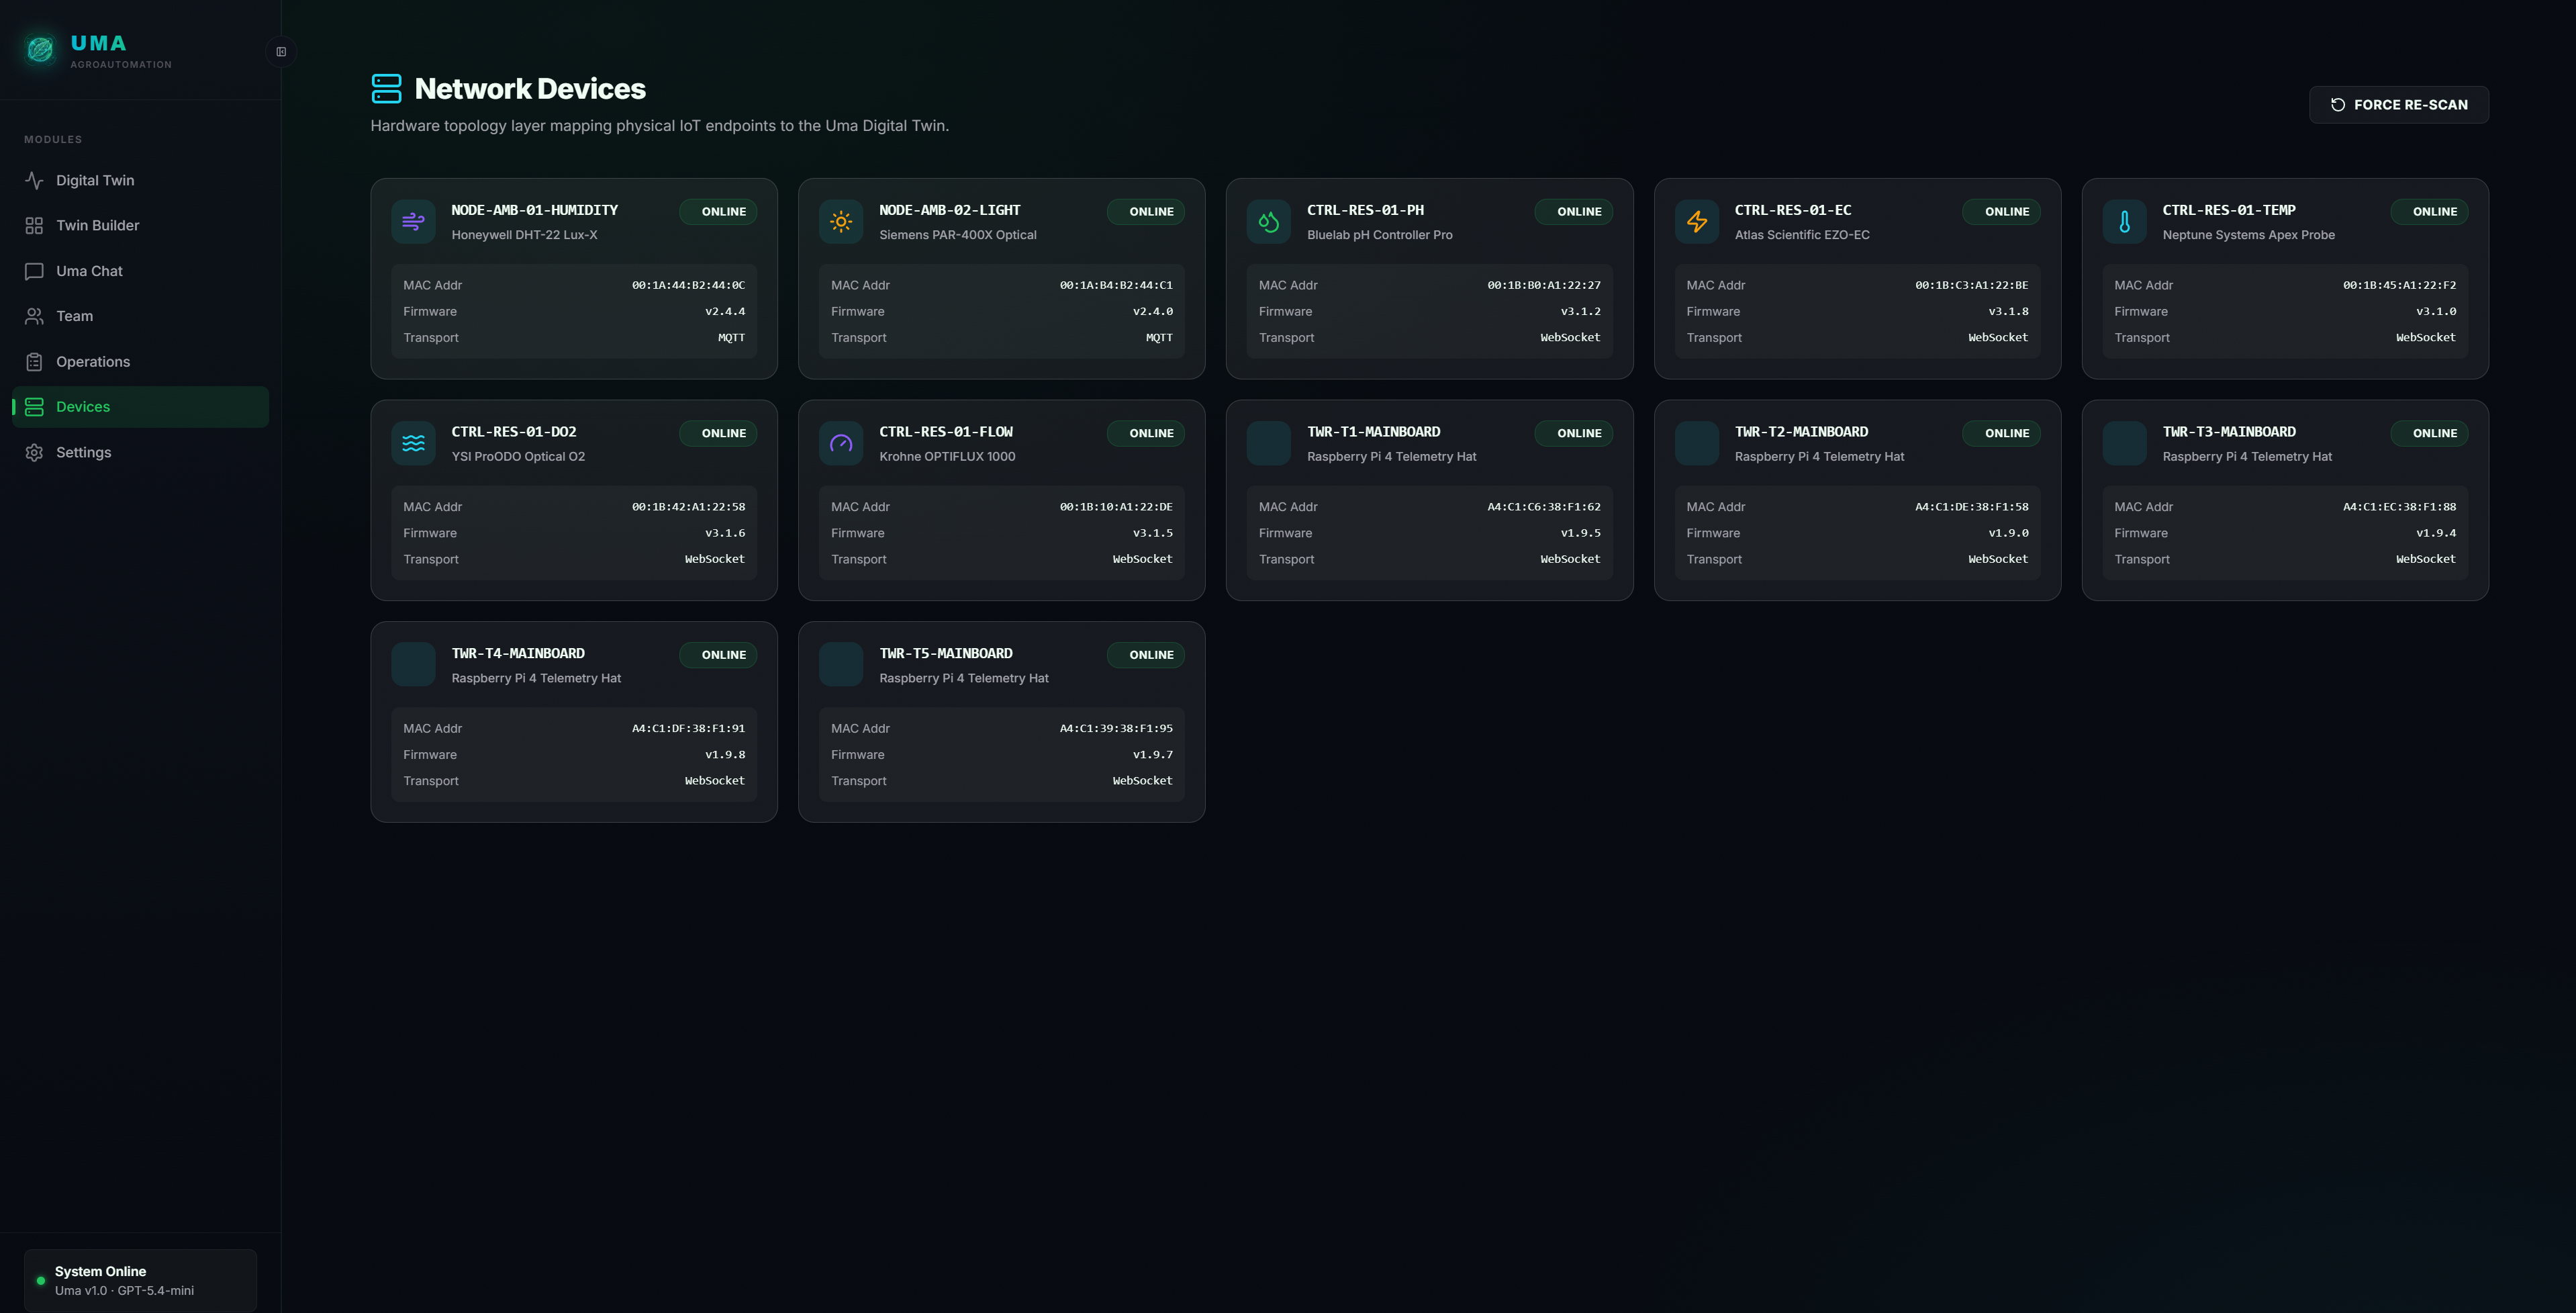Select the CTRL-RES-01-DO2 device title
Screen dimensions: 2576x1313
(513, 432)
